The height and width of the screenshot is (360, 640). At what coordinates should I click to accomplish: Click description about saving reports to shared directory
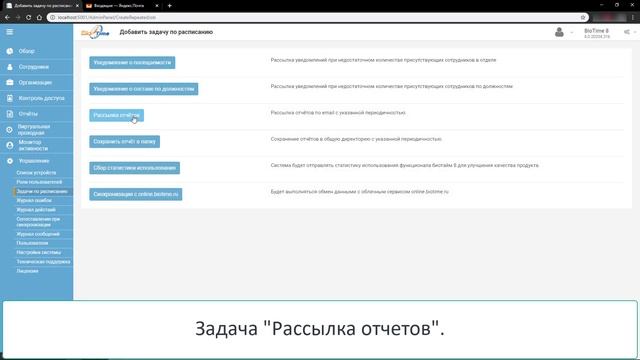click(356, 139)
